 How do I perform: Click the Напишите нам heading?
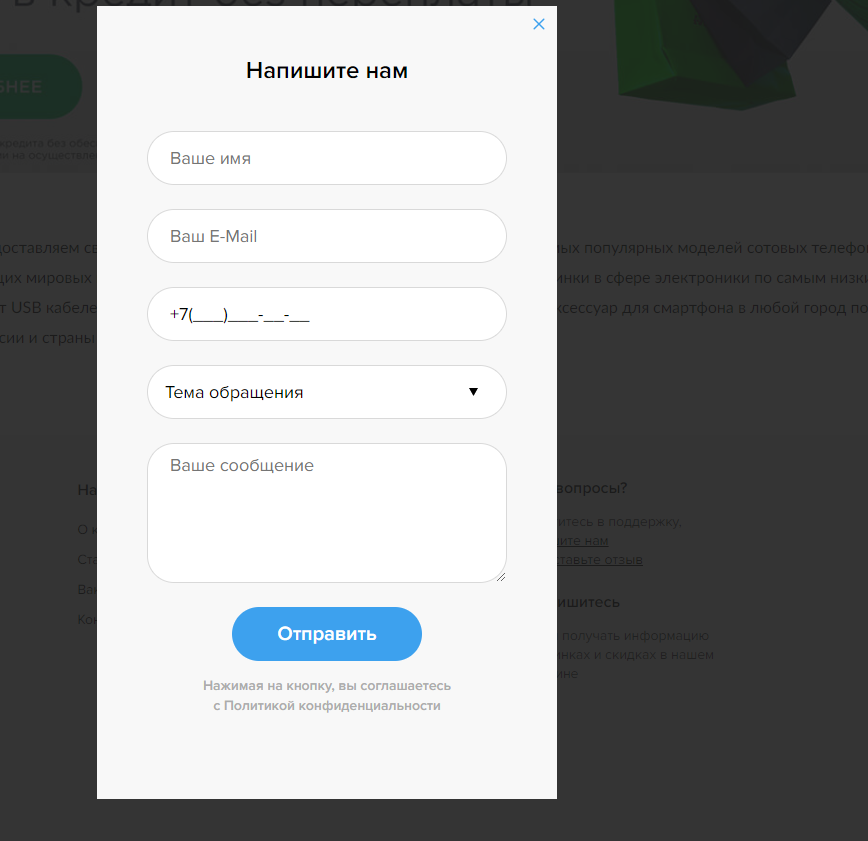click(327, 71)
